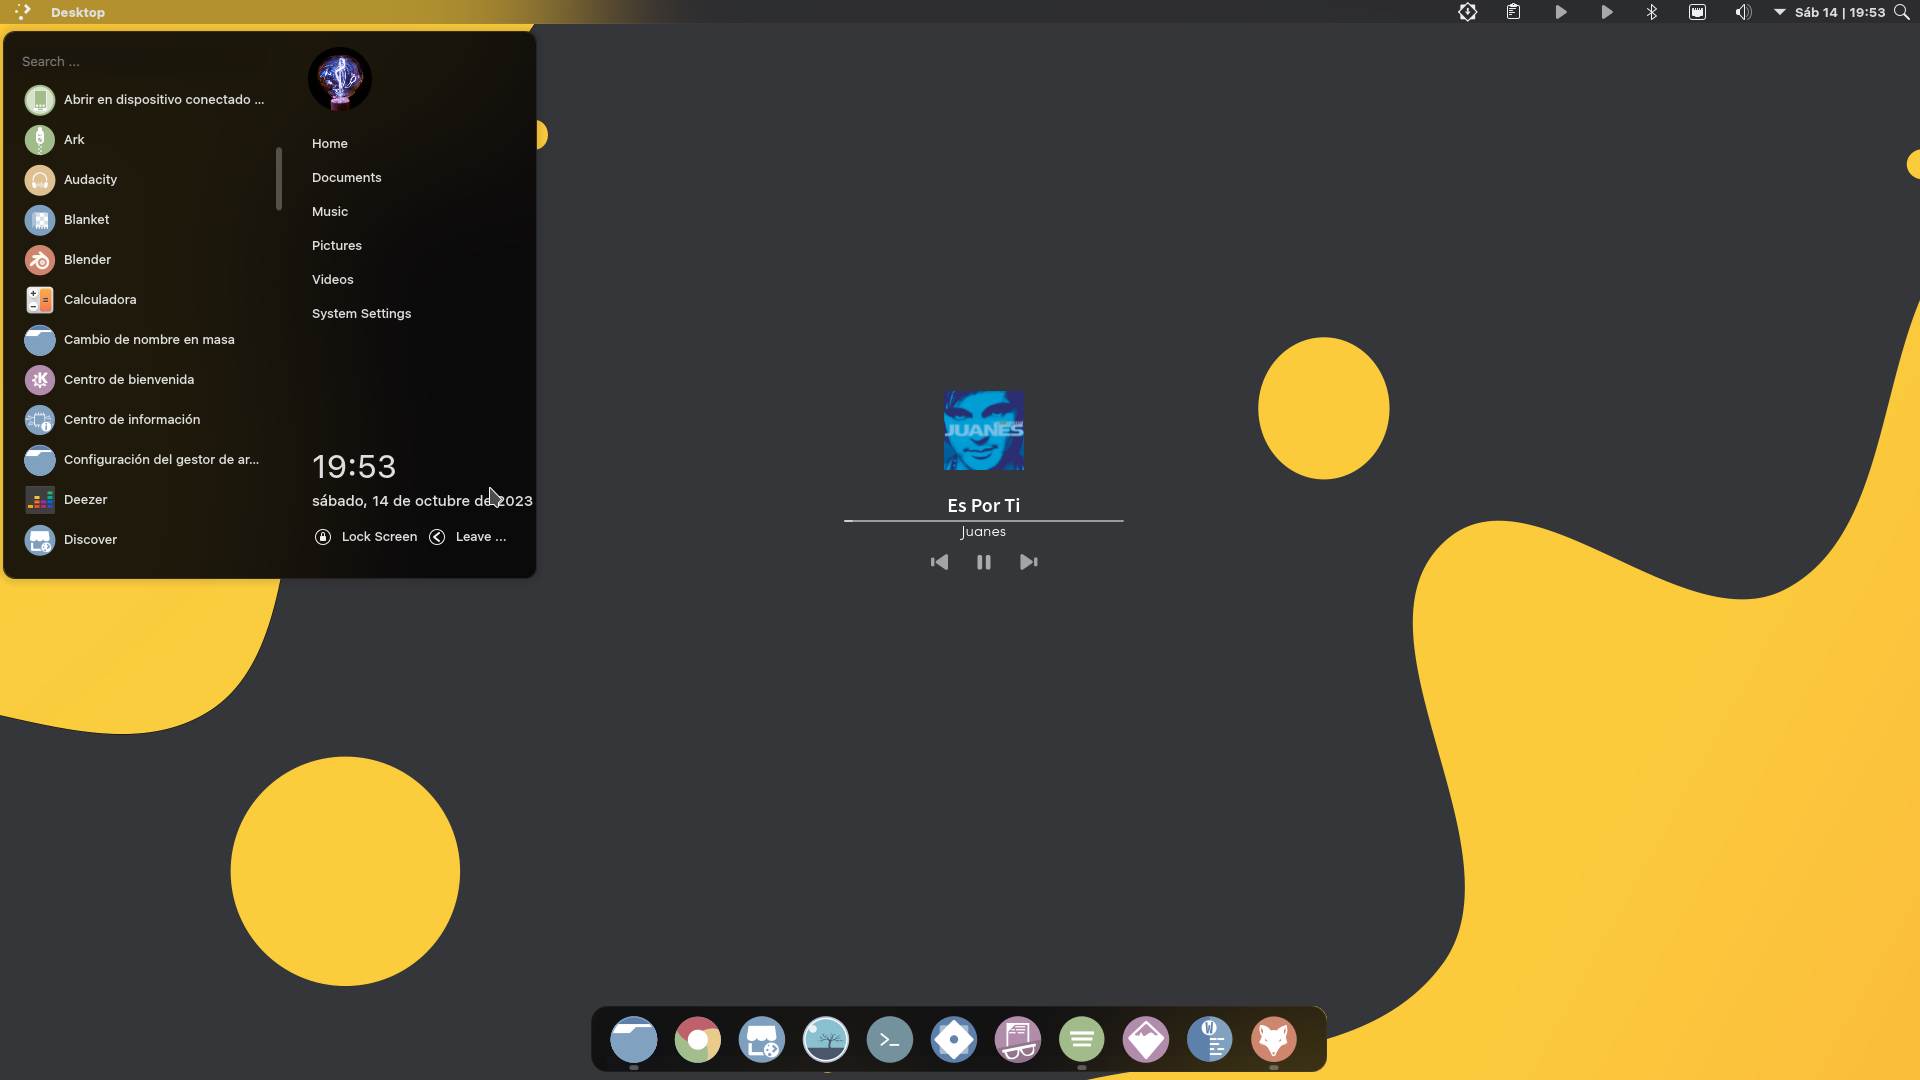1920x1080 pixels.
Task: Open System Settings from the launcher
Action: click(361, 314)
